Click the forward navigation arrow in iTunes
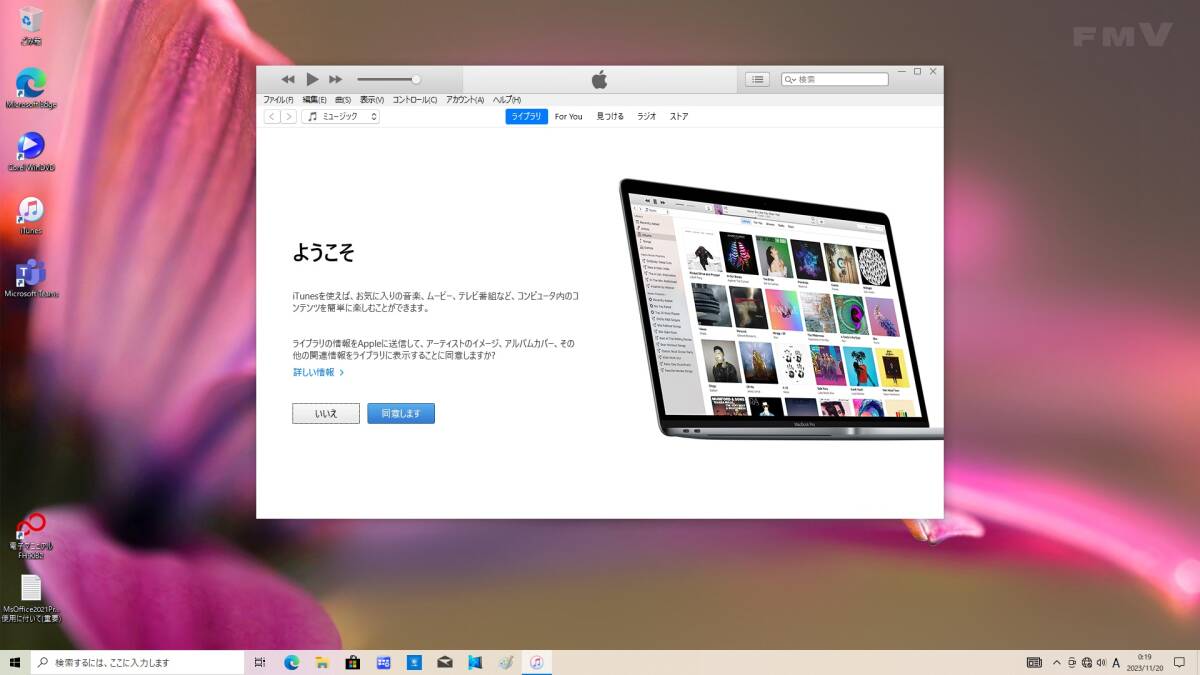 click(289, 117)
